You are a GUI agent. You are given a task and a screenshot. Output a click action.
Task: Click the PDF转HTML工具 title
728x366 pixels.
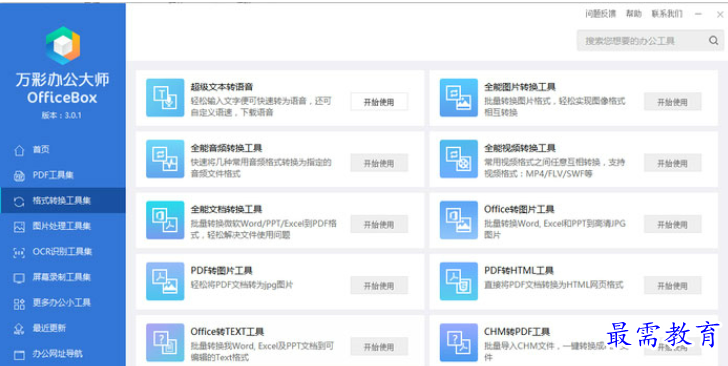519,271
